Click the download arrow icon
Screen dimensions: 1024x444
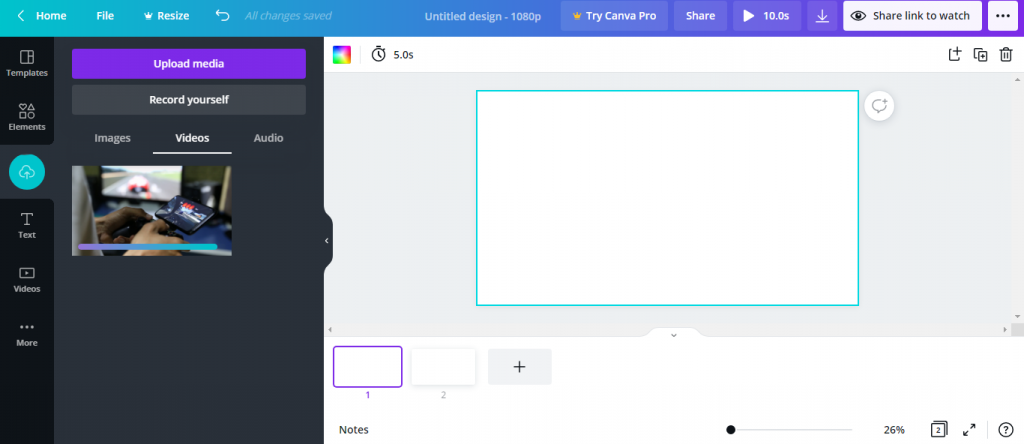pyautogui.click(x=822, y=16)
